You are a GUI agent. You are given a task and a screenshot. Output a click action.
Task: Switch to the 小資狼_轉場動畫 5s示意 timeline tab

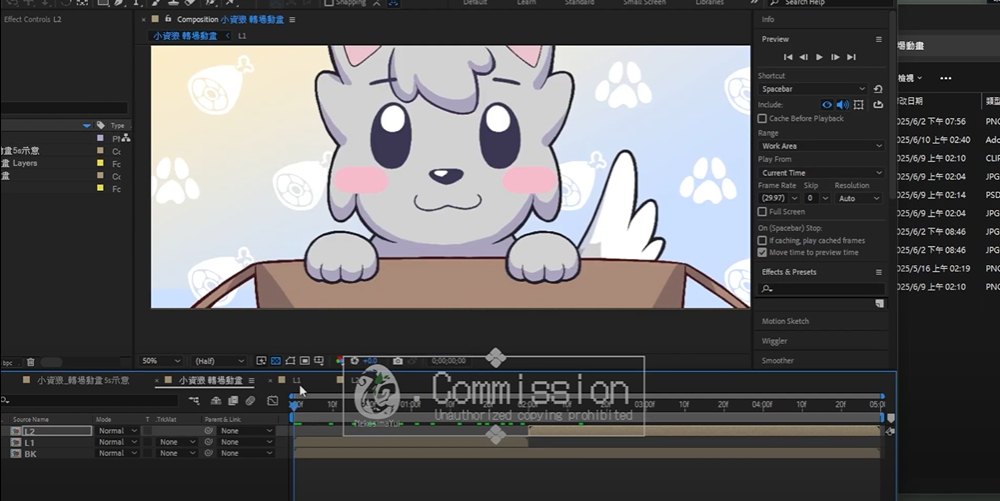(x=82, y=380)
